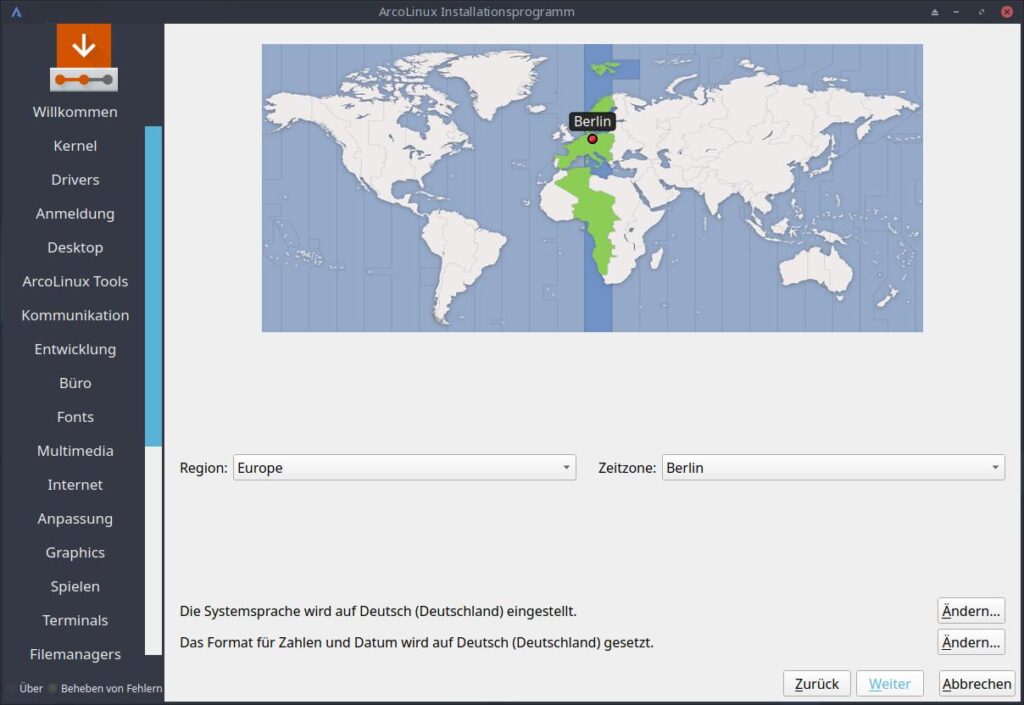Screen dimensions: 1024x705
Task: Select the Graphics step
Action: click(75, 553)
